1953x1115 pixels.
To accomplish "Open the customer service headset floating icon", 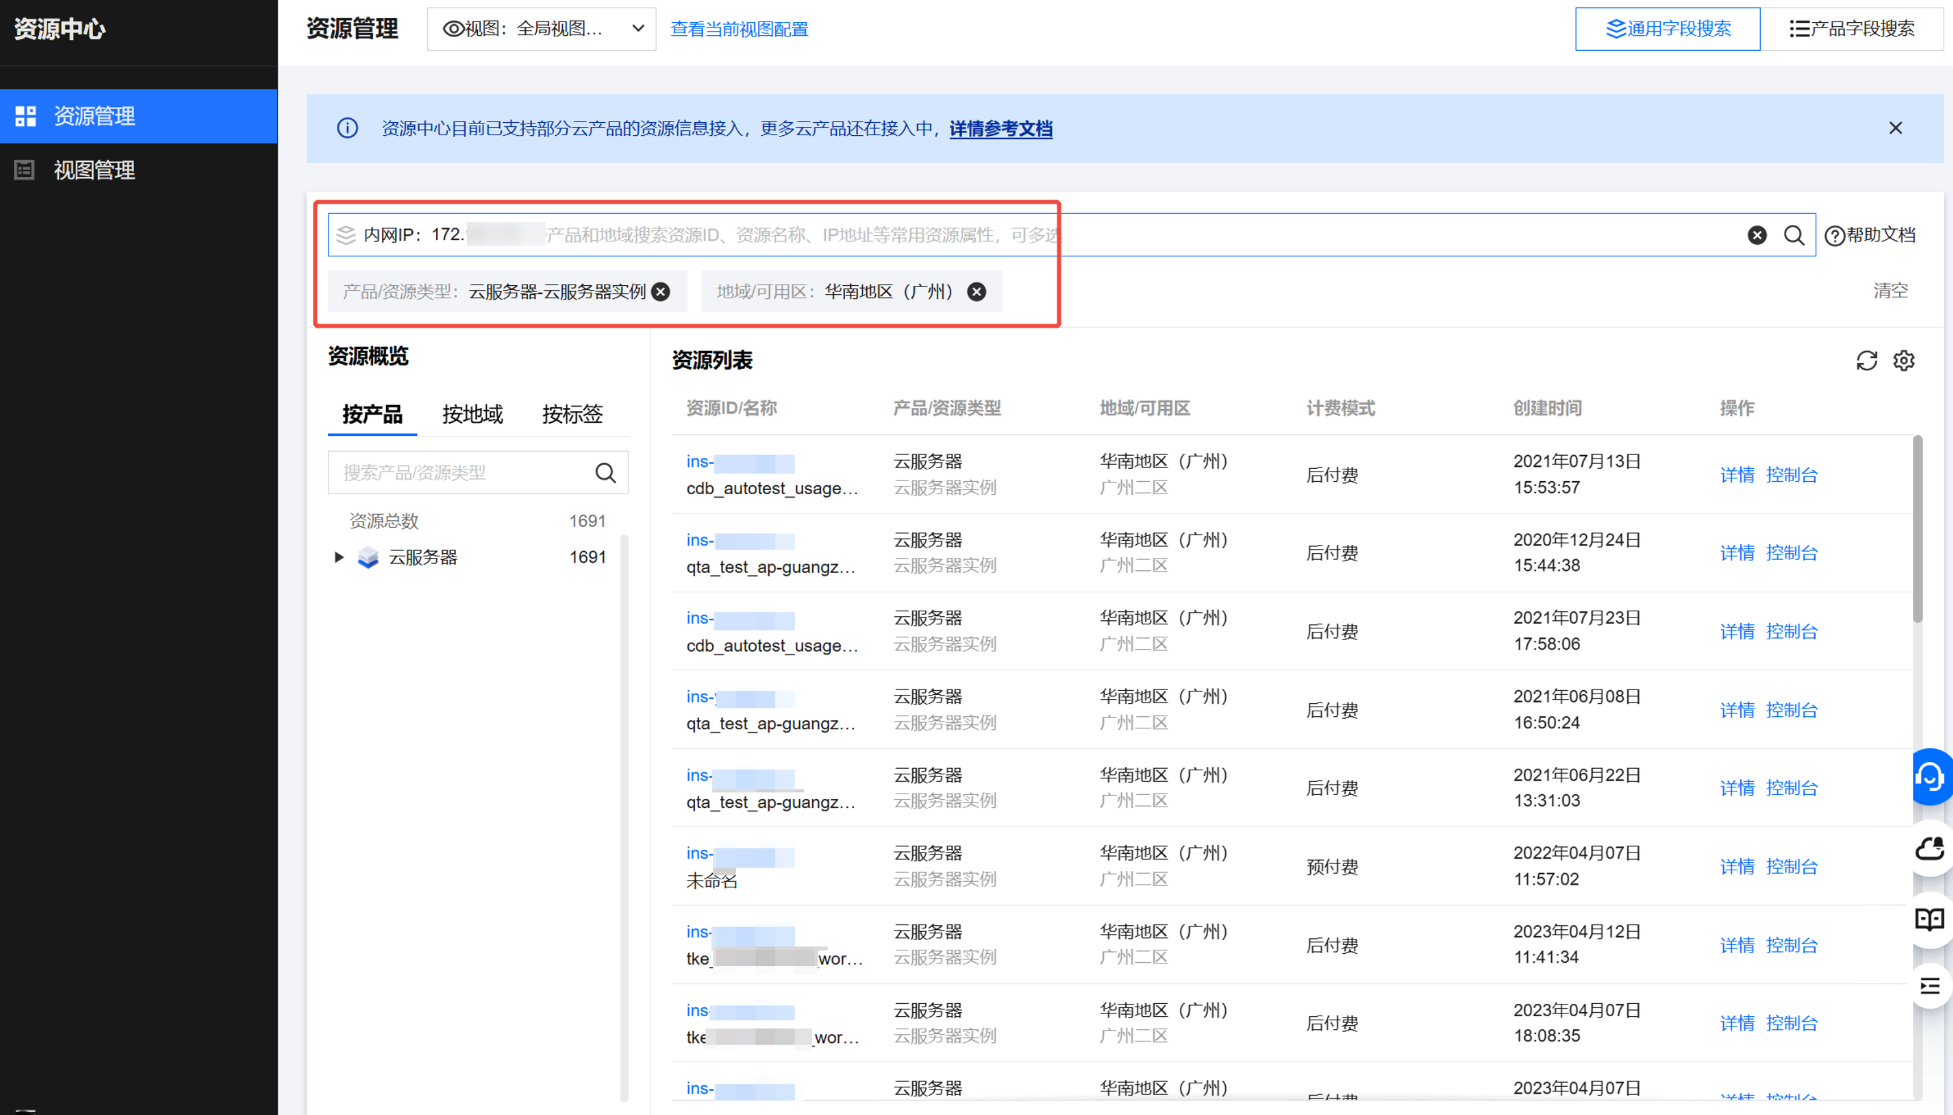I will 1930,777.
